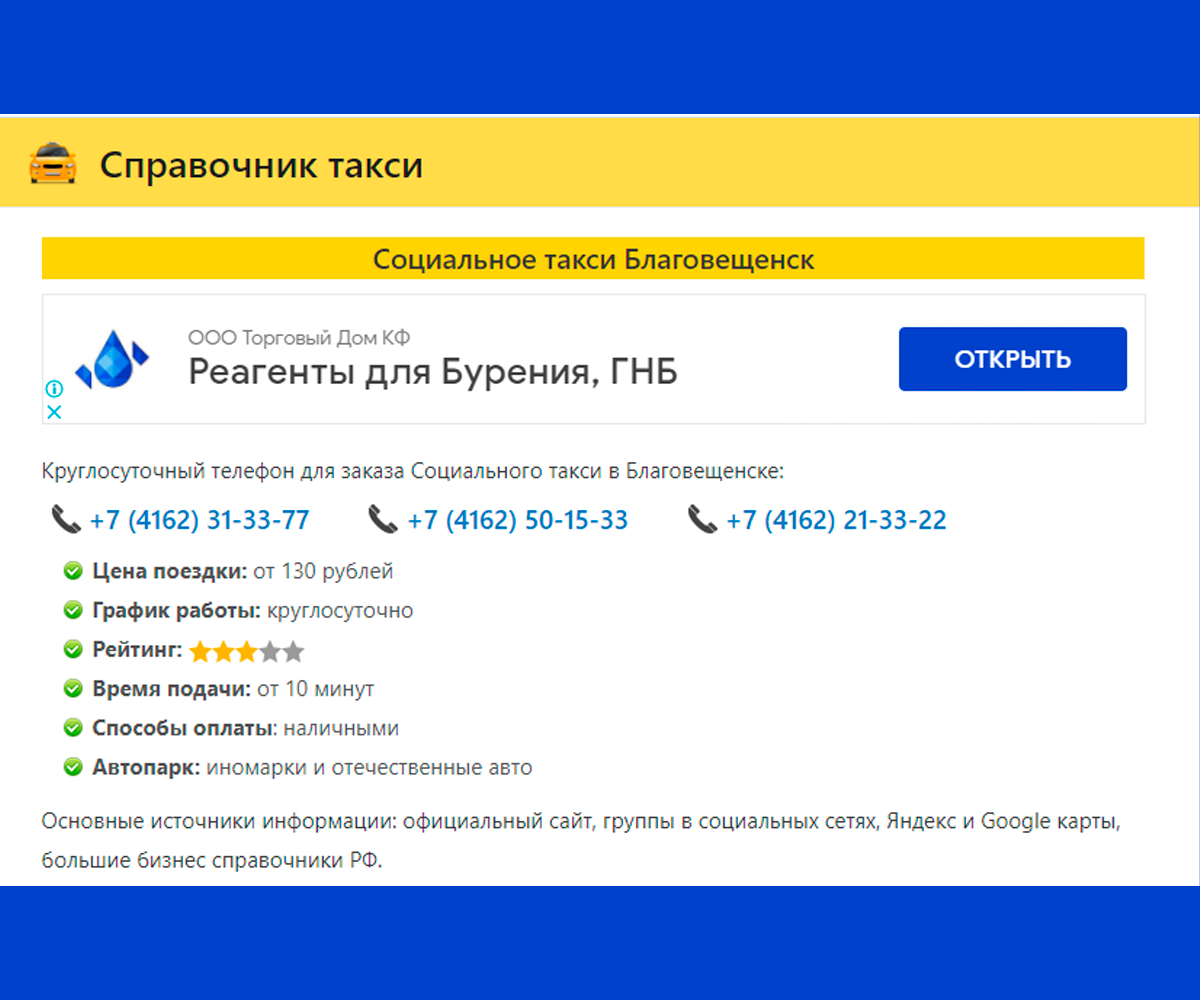The image size is (1200, 1000).
Task: Click the green checkmark beside График работы
Action: 72,610
